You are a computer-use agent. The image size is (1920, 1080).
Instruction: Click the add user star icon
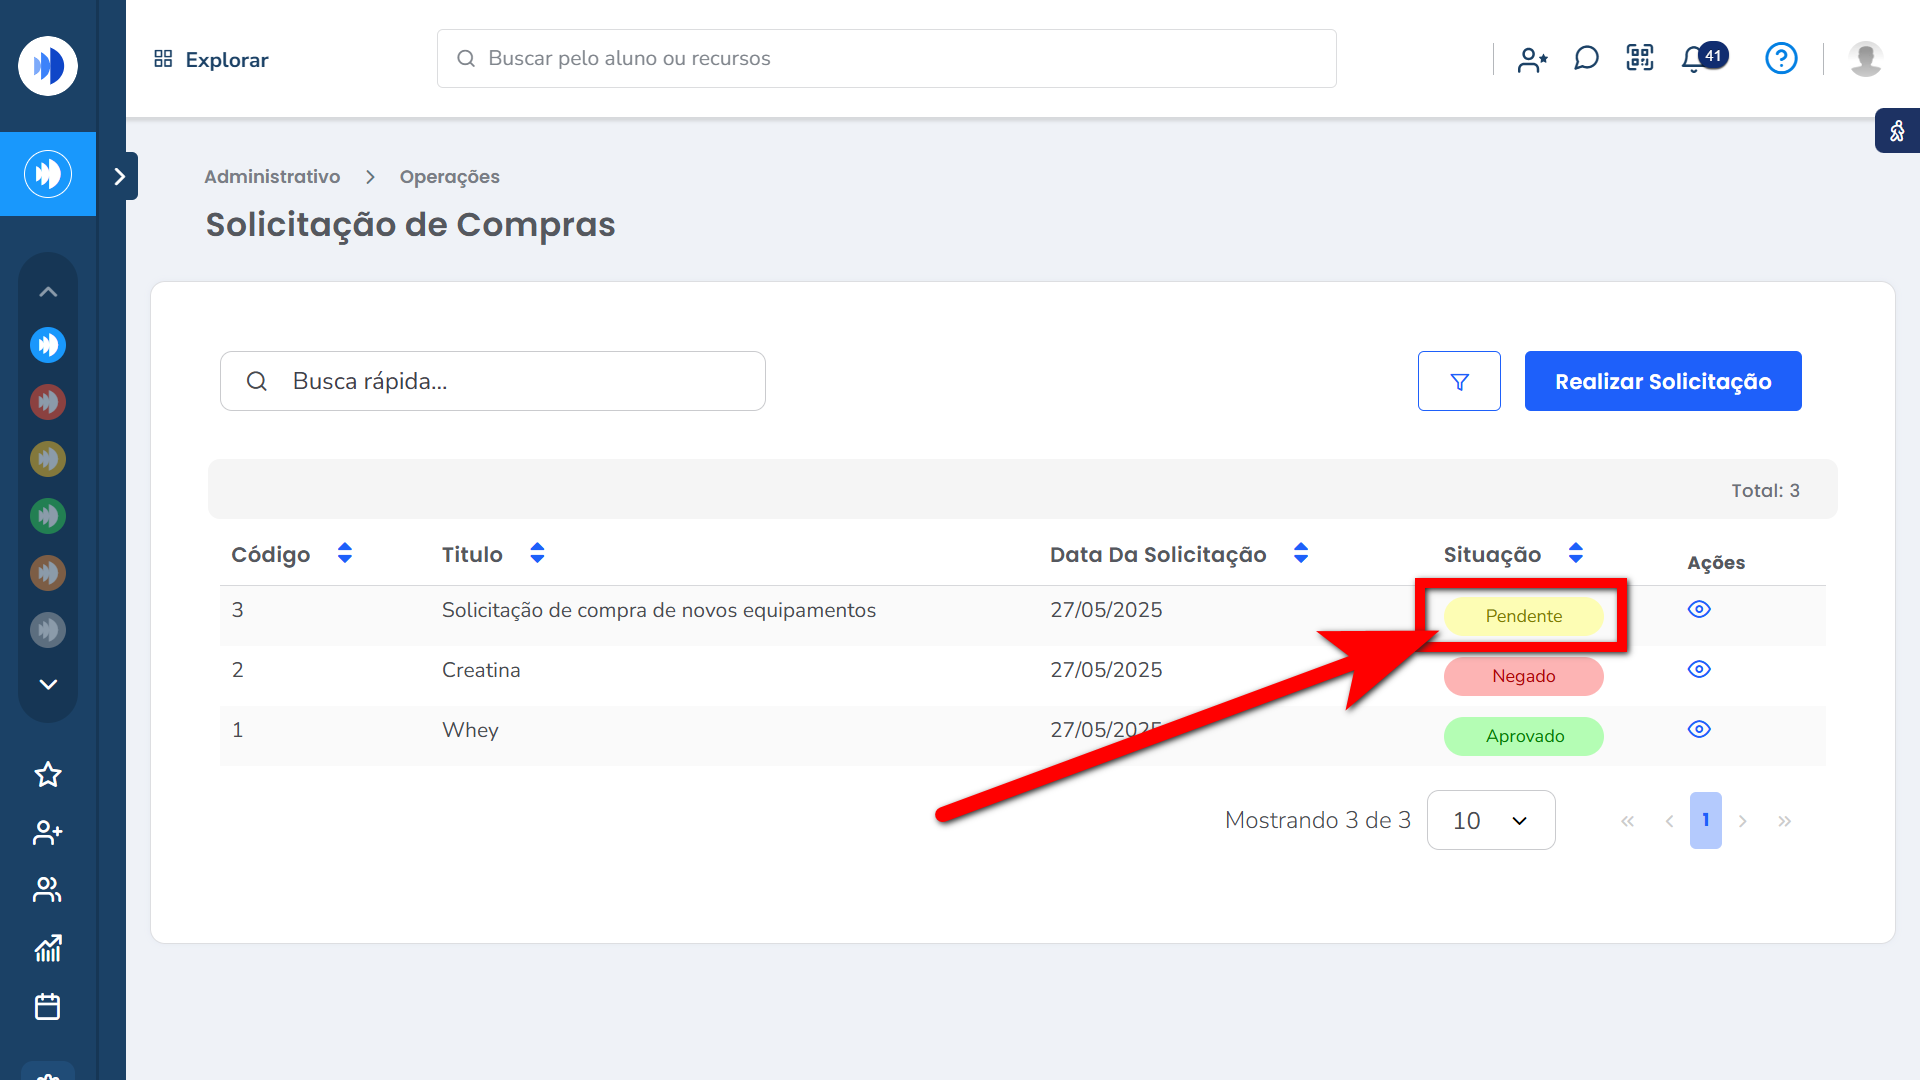[1532, 60]
